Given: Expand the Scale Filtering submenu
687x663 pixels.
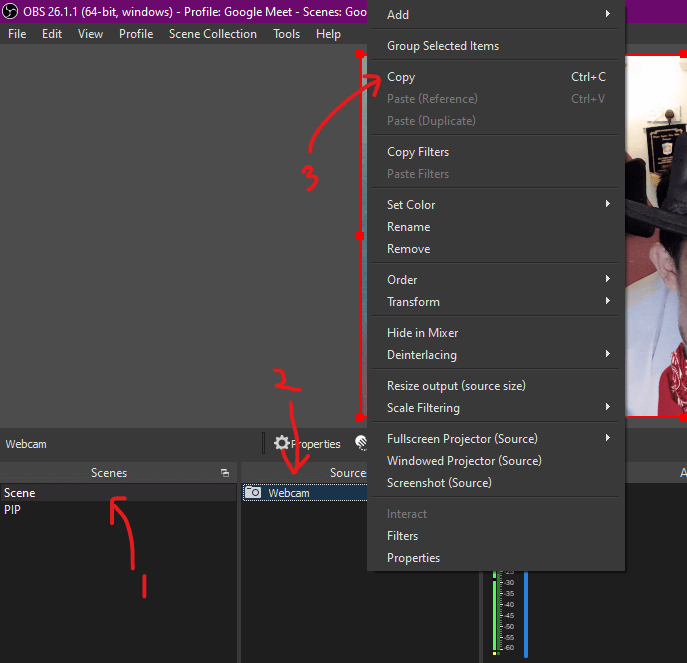Looking at the screenshot, I should (x=496, y=408).
